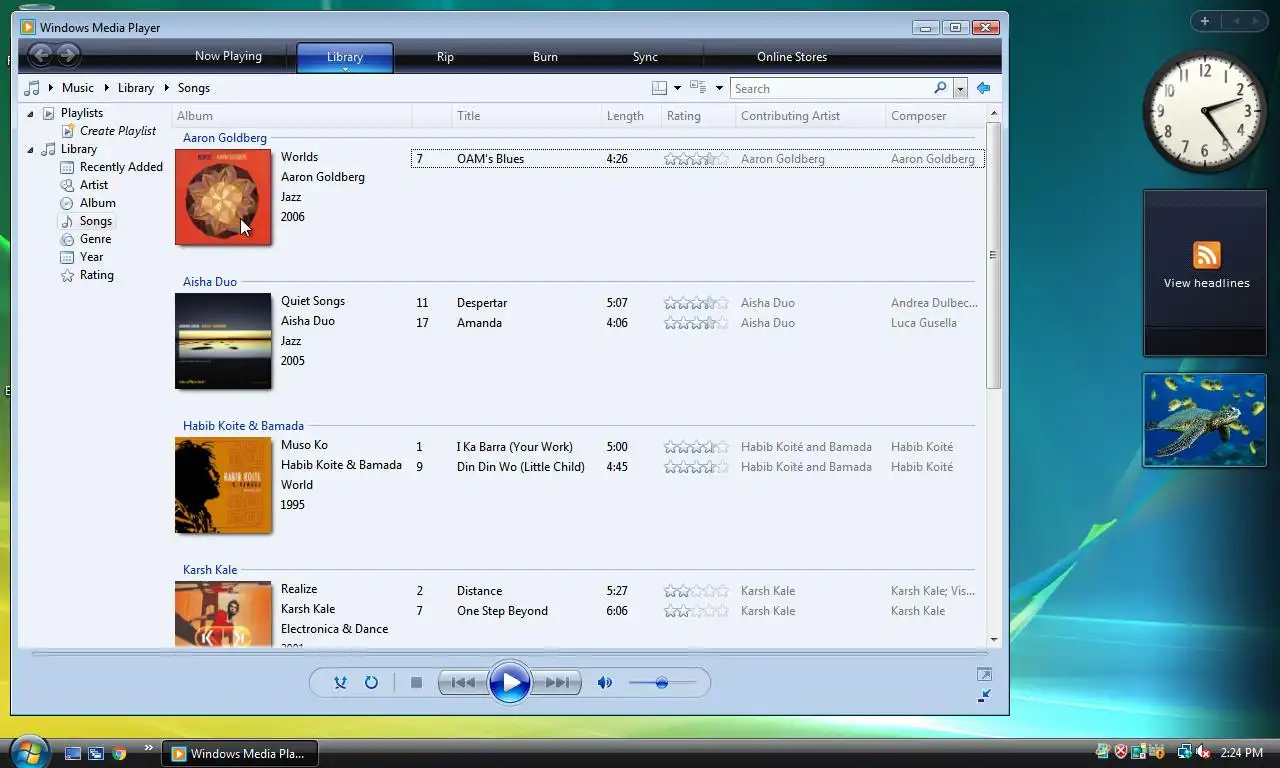The image size is (1280, 768).
Task: Switch to full screen view
Action: (984, 675)
